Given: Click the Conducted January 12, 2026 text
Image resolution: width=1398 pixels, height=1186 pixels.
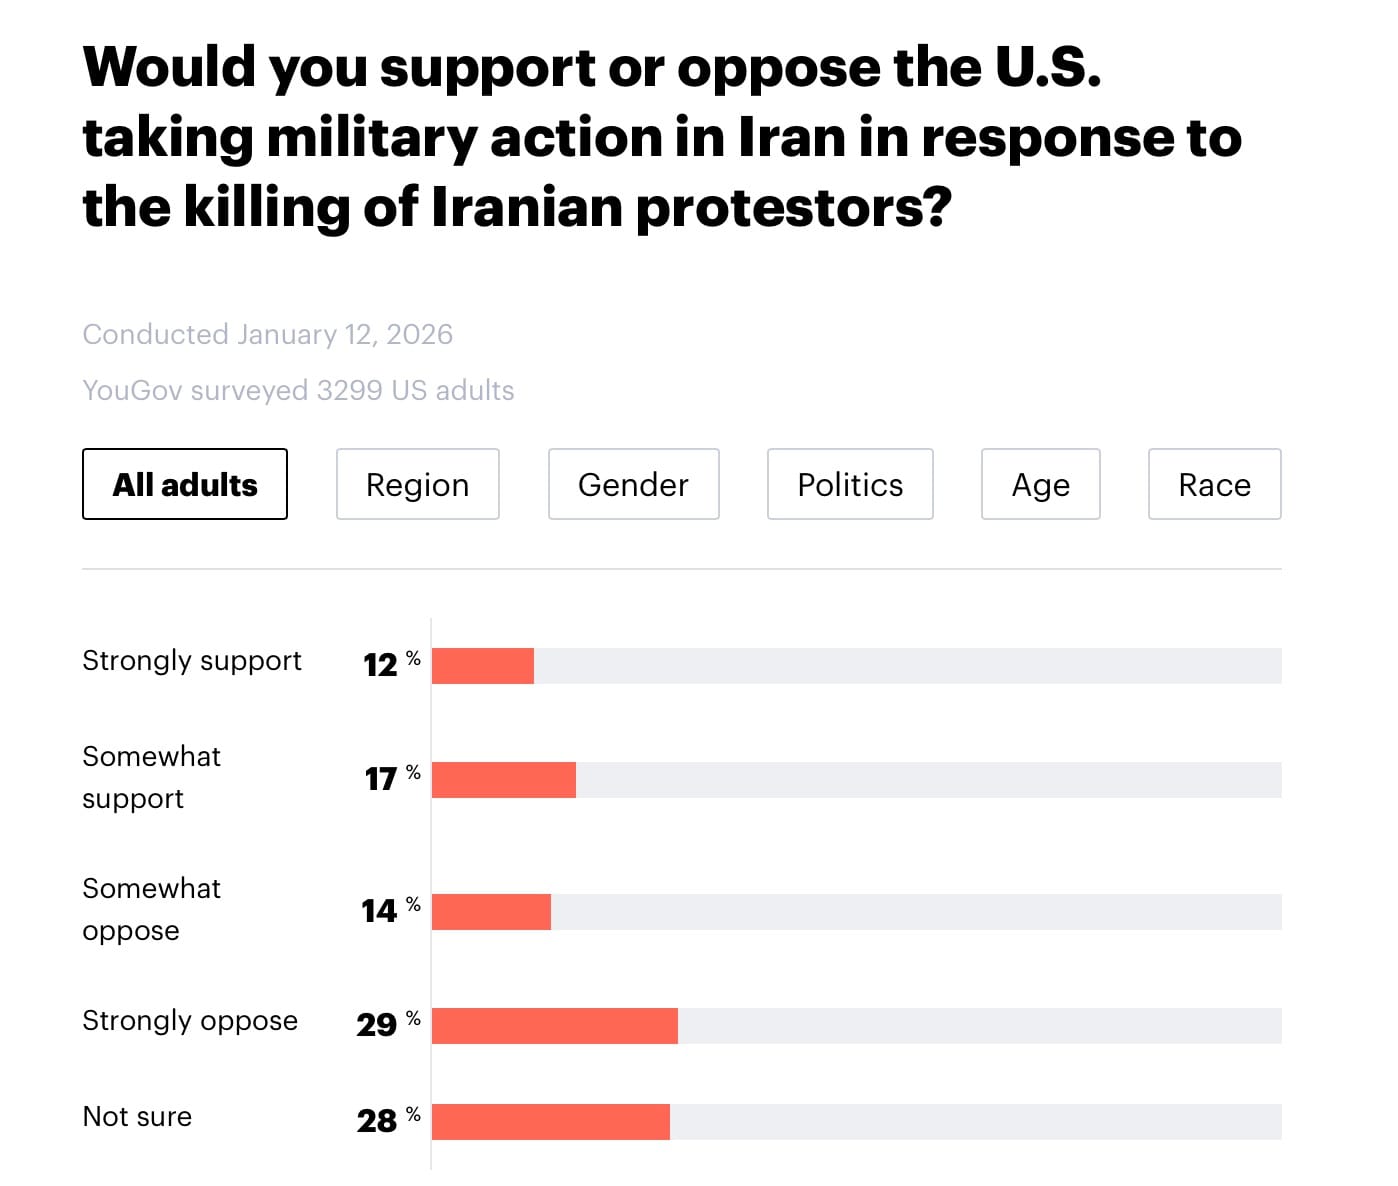Looking at the screenshot, I should pos(267,334).
